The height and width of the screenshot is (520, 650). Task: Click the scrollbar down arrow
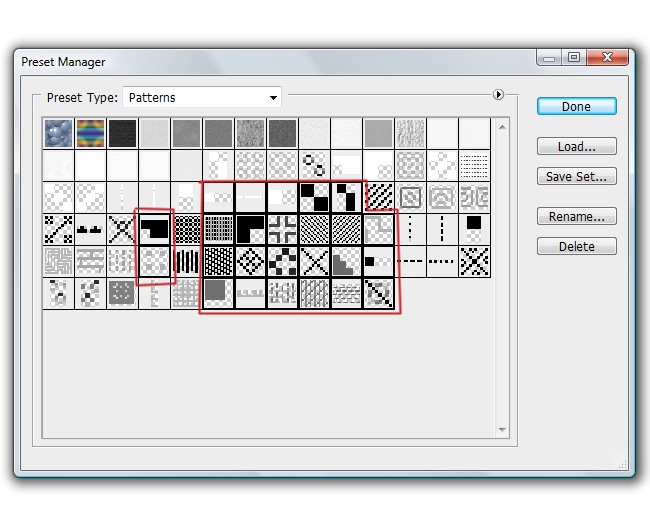coord(502,430)
